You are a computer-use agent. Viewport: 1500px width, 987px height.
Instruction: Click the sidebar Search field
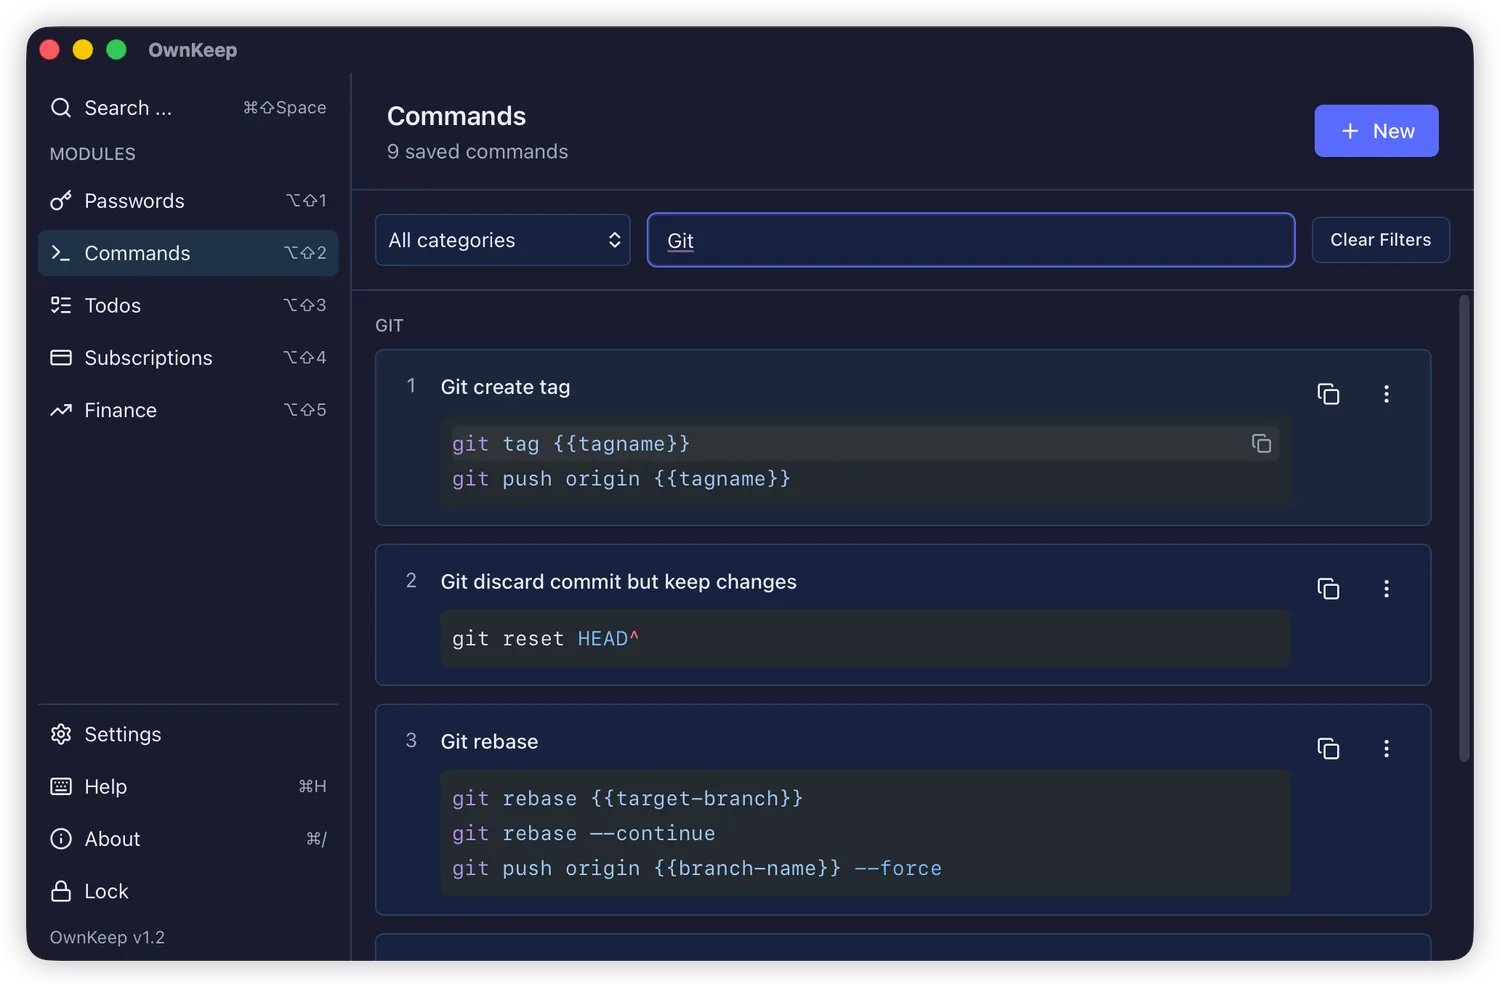click(x=188, y=108)
